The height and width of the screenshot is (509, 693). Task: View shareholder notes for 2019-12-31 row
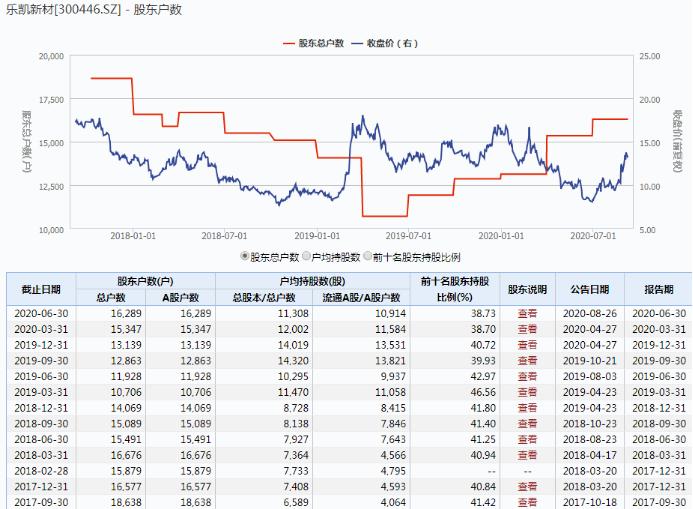click(527, 344)
